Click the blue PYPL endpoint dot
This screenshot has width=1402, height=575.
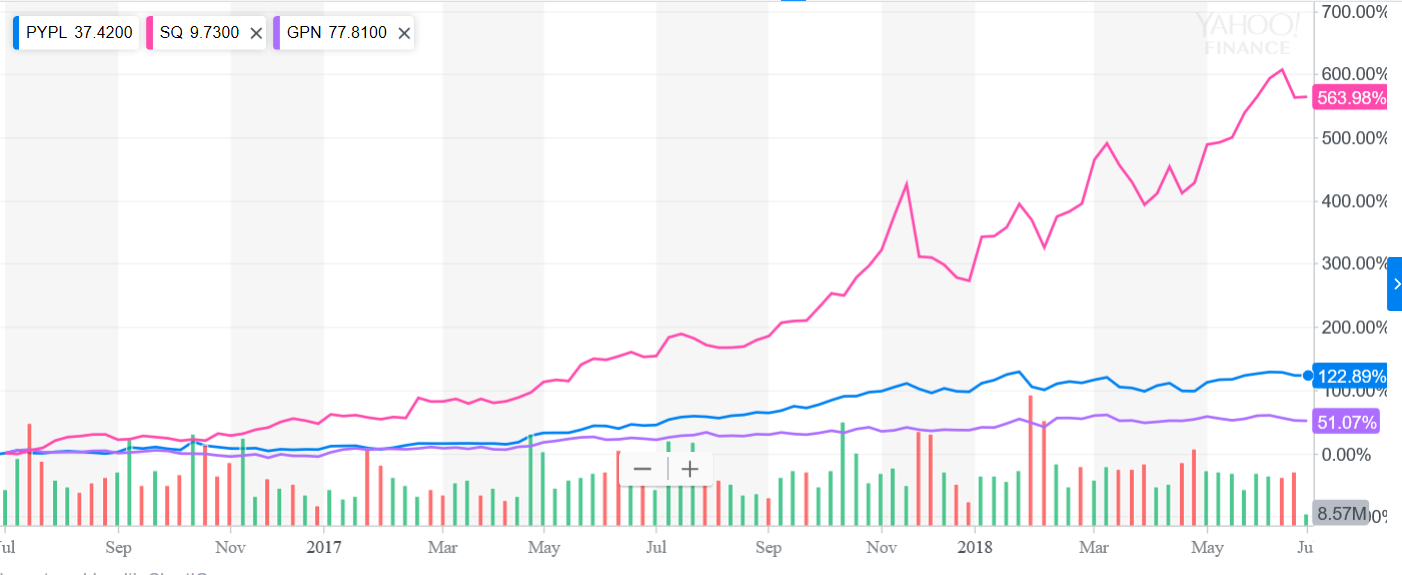click(1307, 376)
